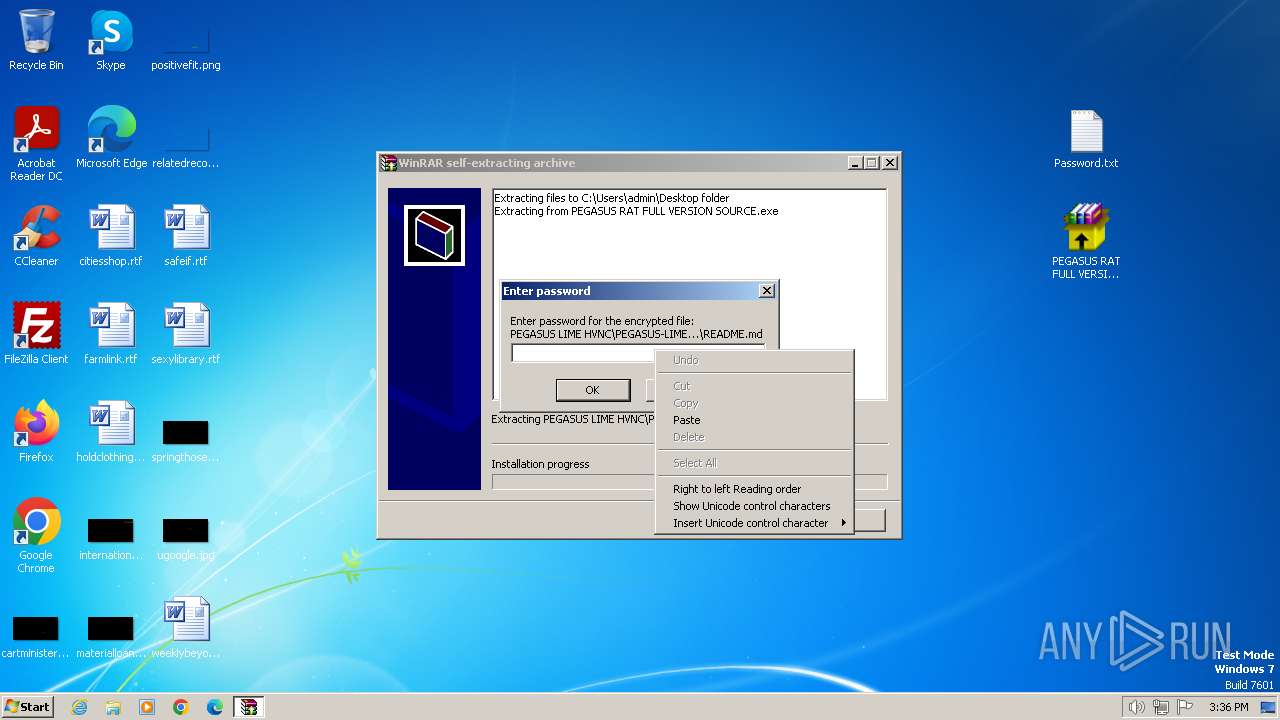The height and width of the screenshot is (720, 1280).
Task: Click the WinRAR title bar icon
Action: pyautogui.click(x=389, y=163)
